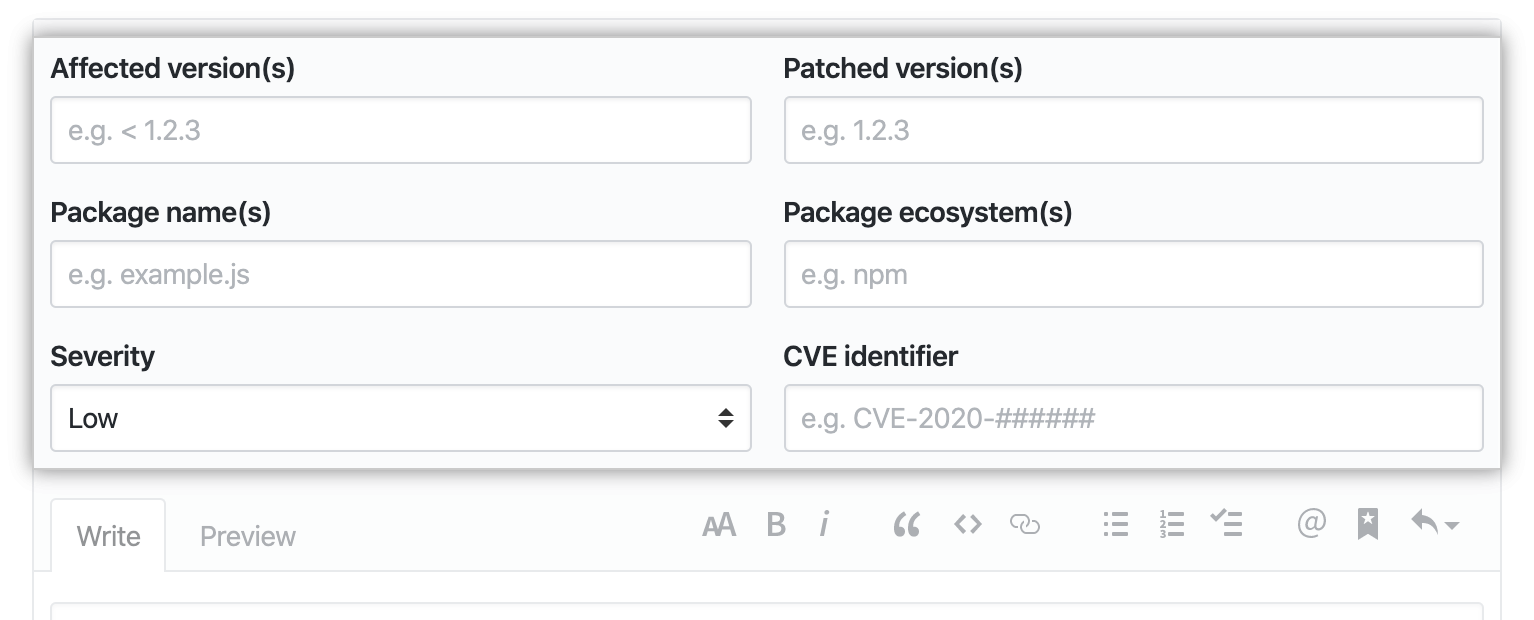Apply italic formatting in the toolbar

point(825,524)
